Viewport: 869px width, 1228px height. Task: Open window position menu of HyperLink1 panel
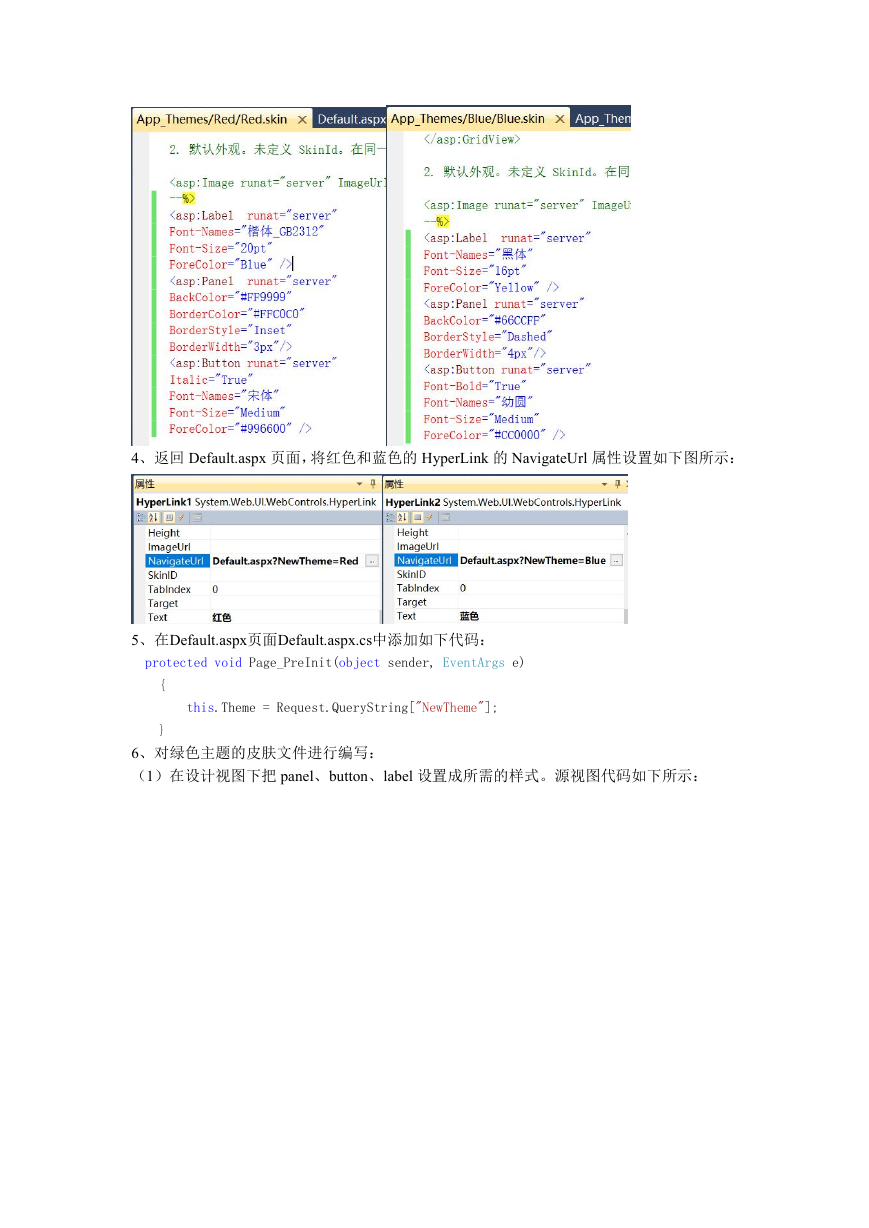[x=359, y=484]
